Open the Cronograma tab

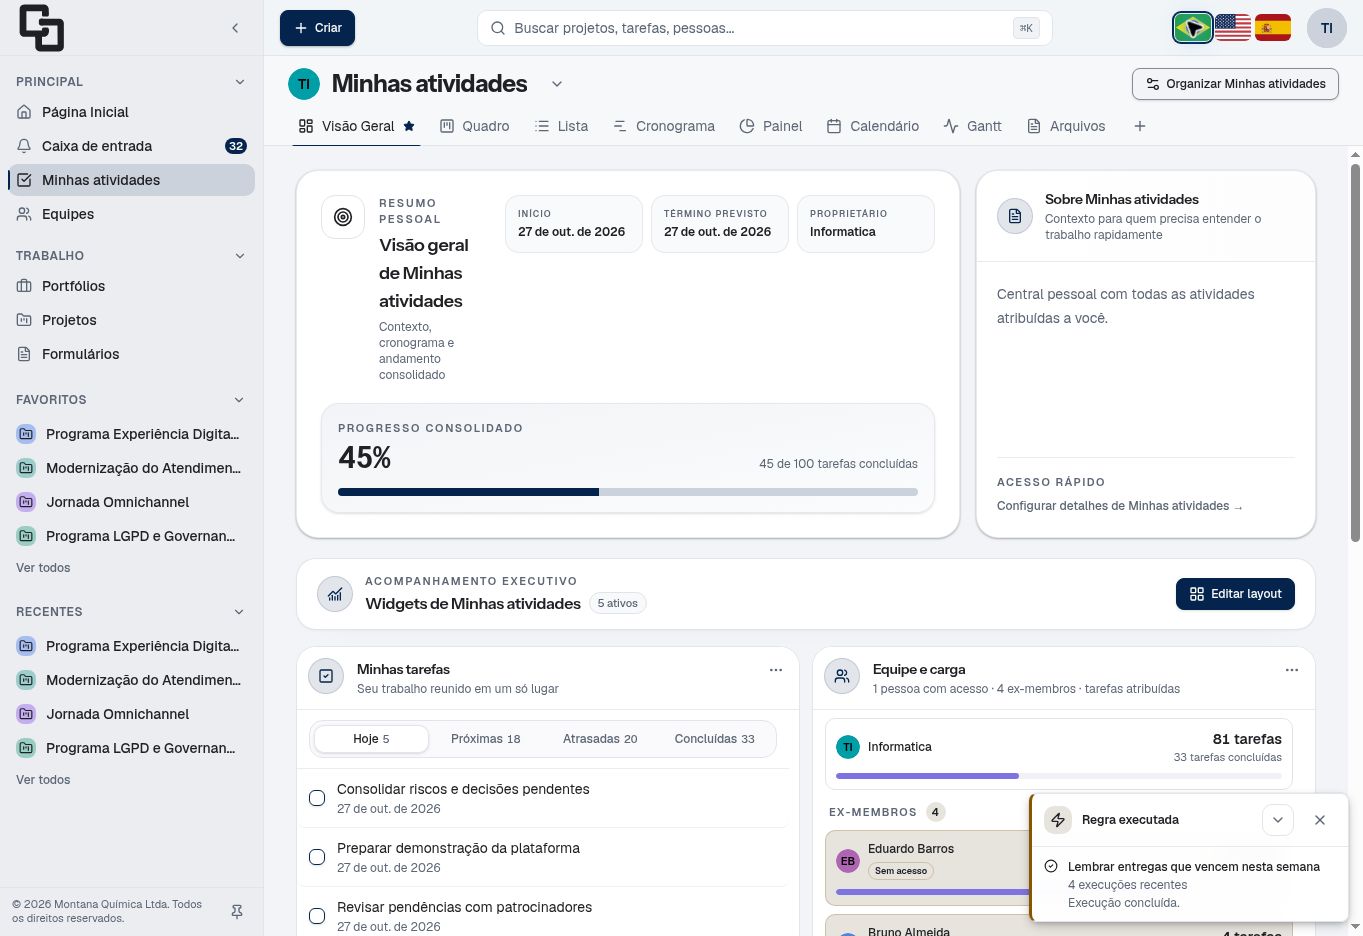(x=664, y=126)
